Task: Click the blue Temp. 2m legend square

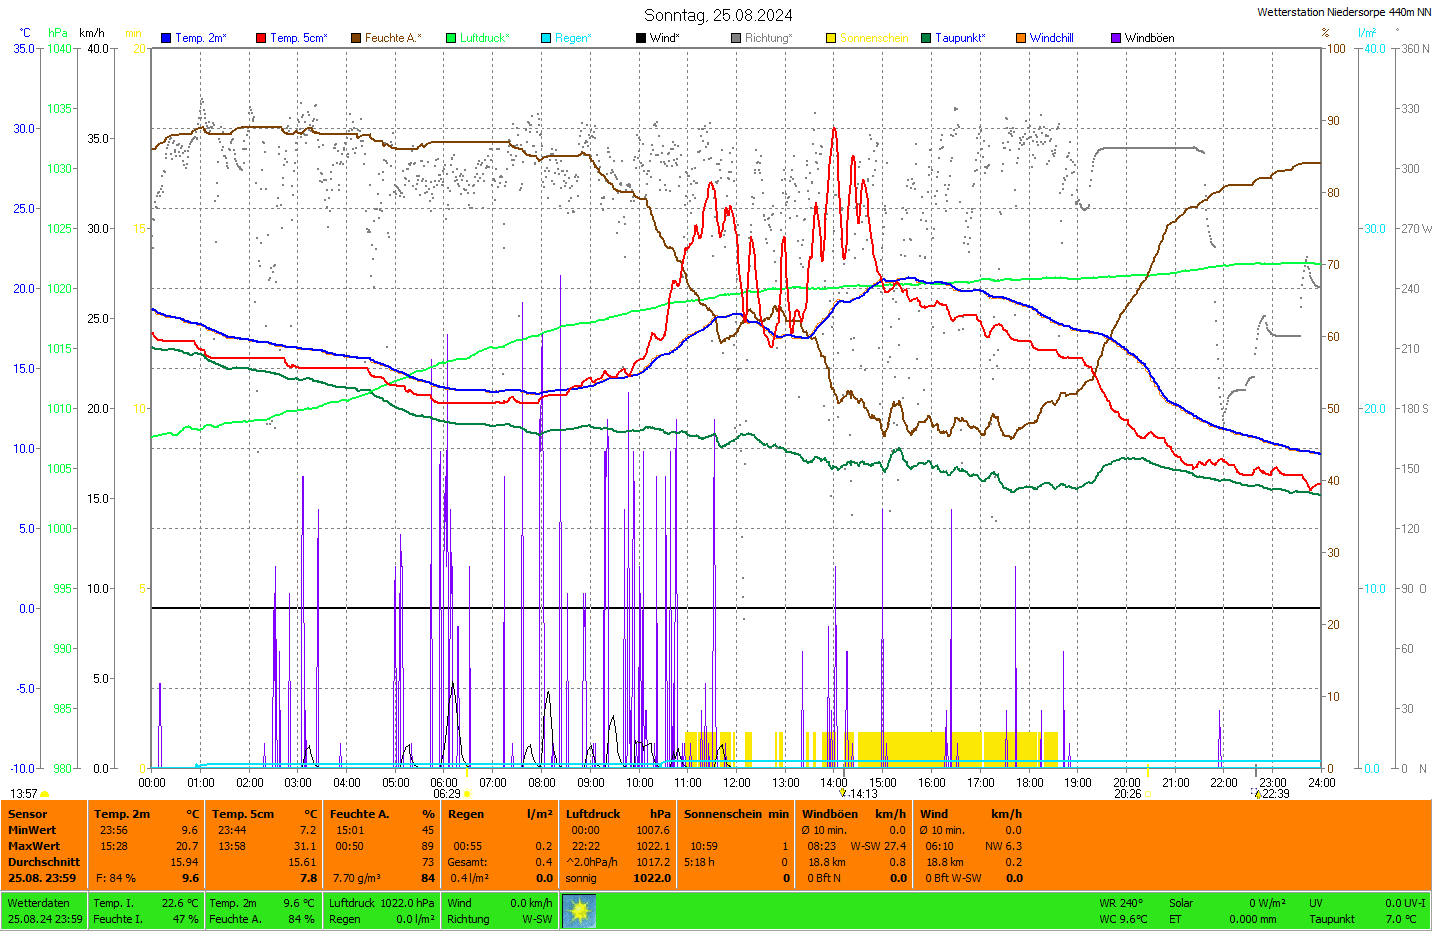Action: (x=166, y=38)
